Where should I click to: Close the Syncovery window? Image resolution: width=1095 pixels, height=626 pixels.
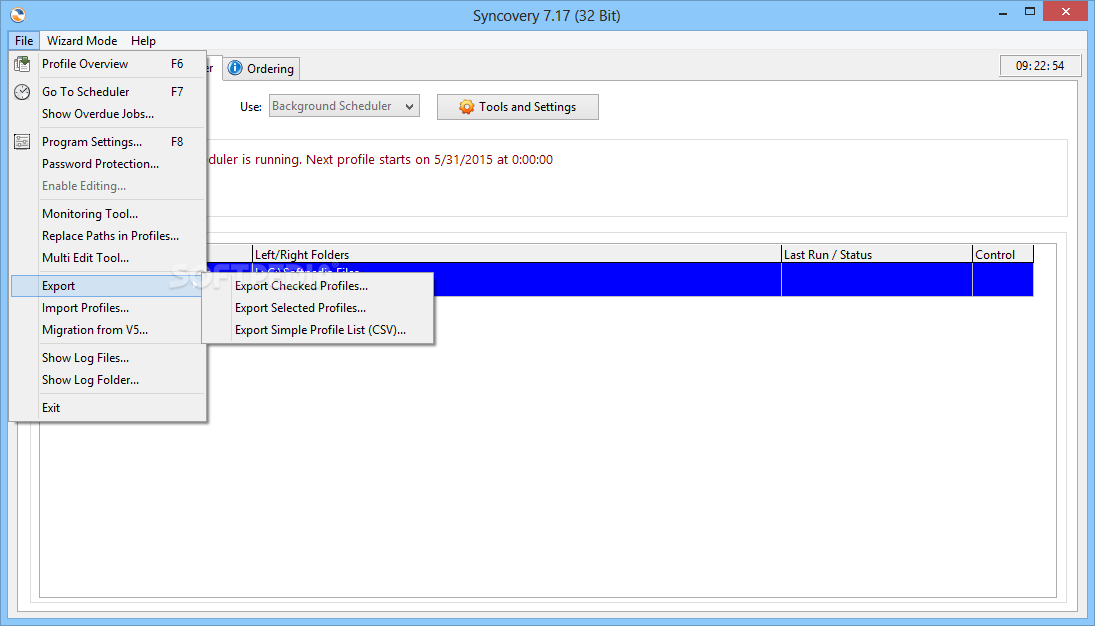tap(1066, 12)
